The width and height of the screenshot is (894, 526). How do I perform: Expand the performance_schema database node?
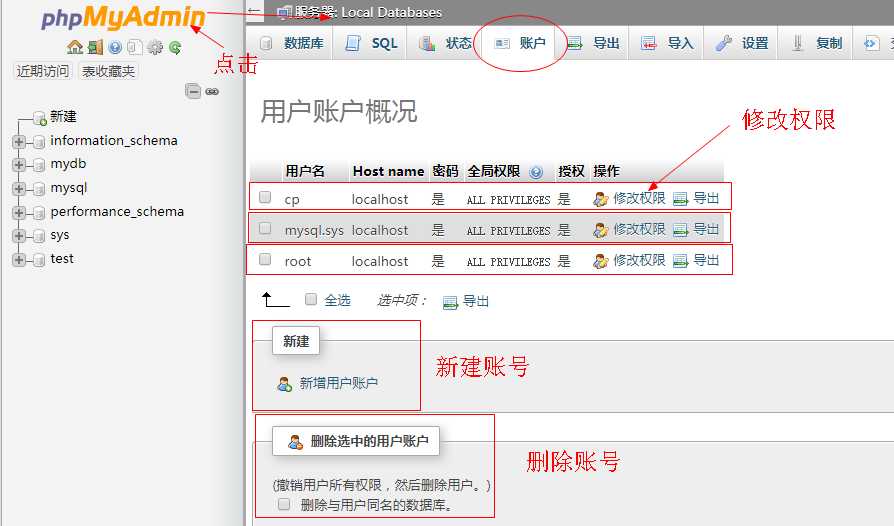(19, 213)
